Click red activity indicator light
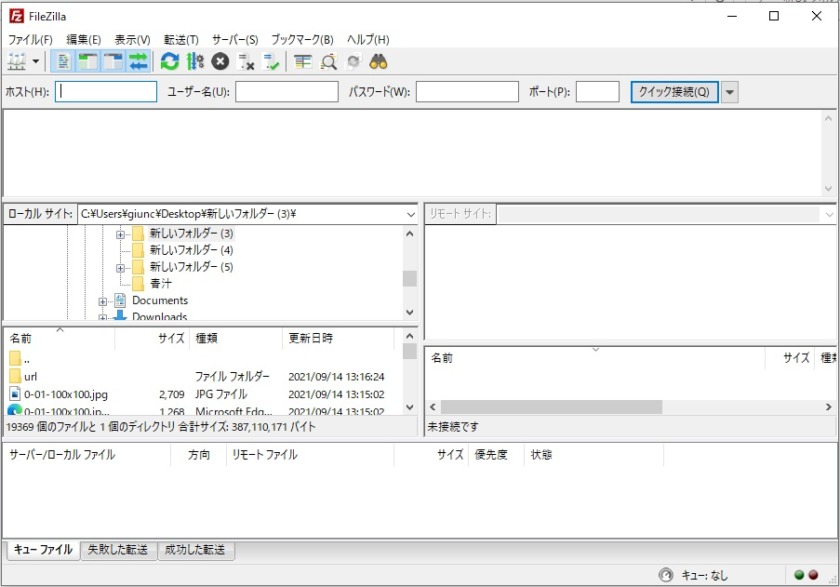This screenshot has height=587, width=840. point(813,575)
